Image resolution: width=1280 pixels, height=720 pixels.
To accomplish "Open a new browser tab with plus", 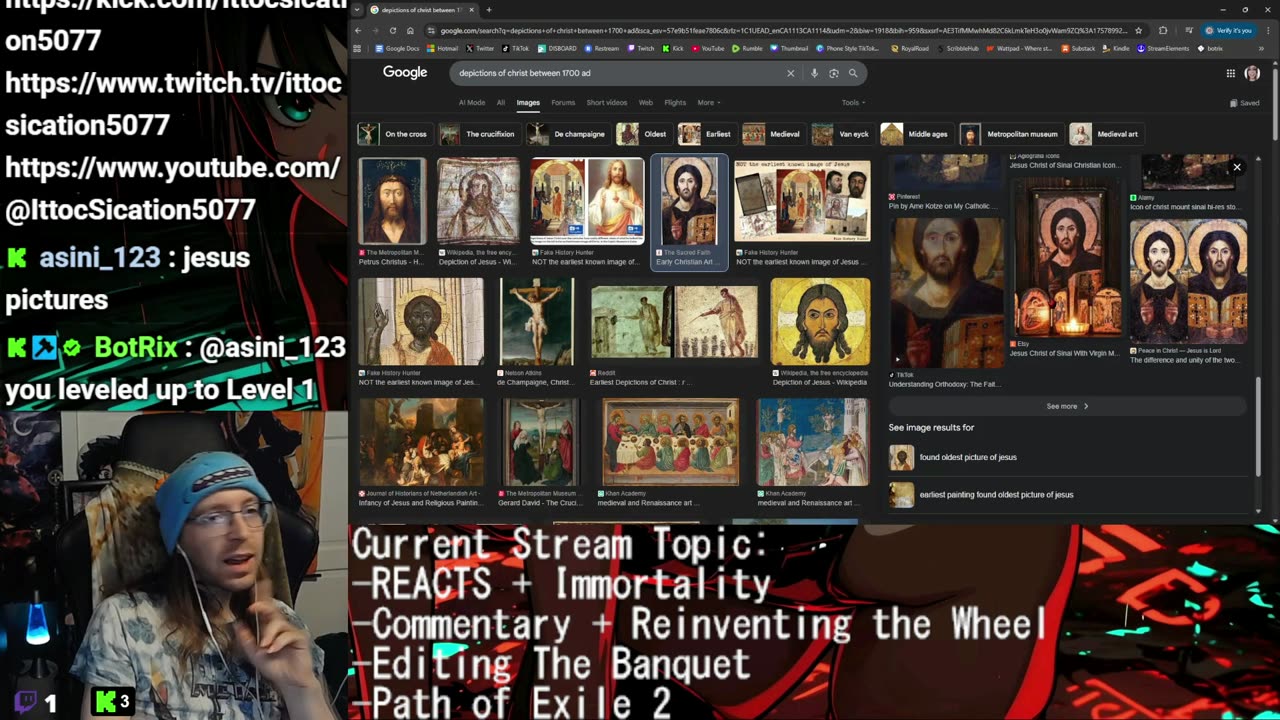I will 488,10.
